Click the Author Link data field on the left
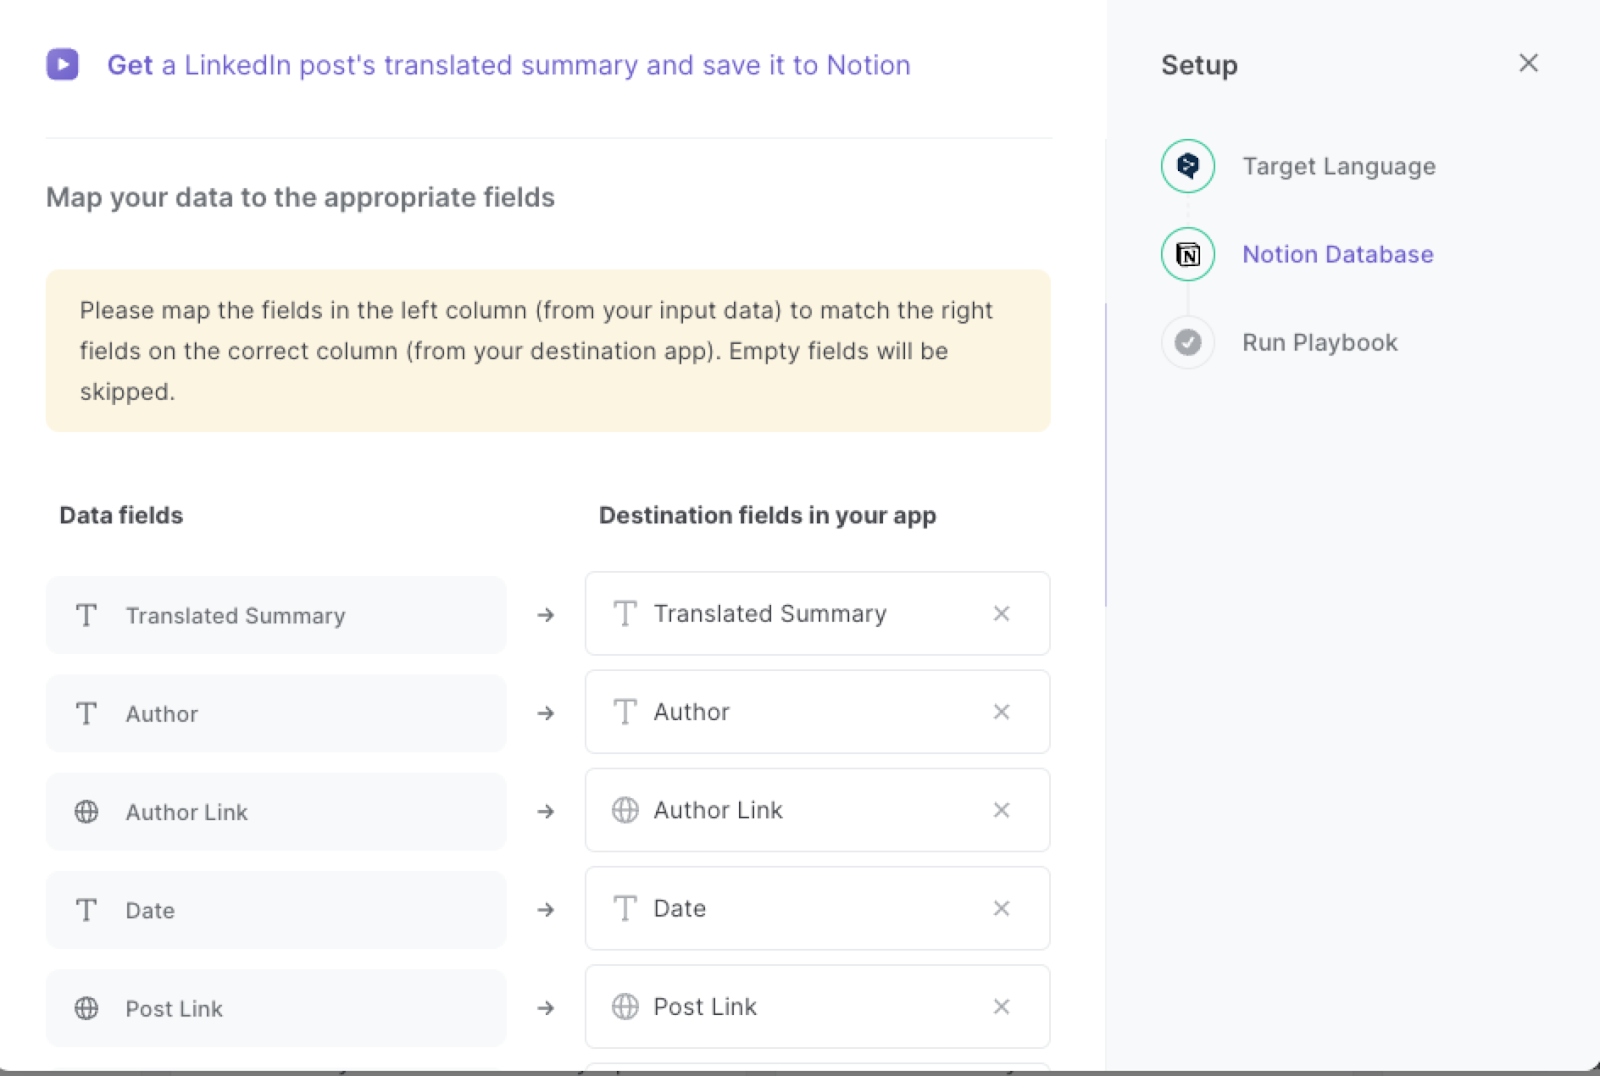 (276, 811)
